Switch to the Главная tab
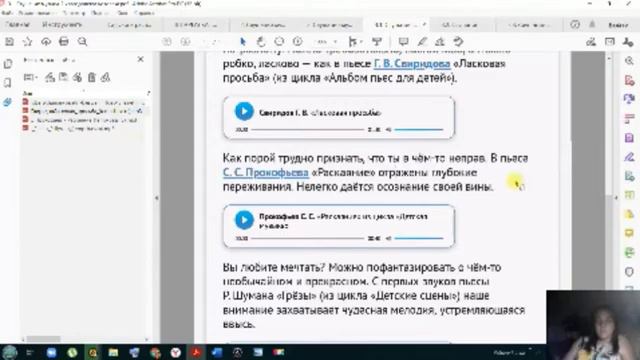 18,25
